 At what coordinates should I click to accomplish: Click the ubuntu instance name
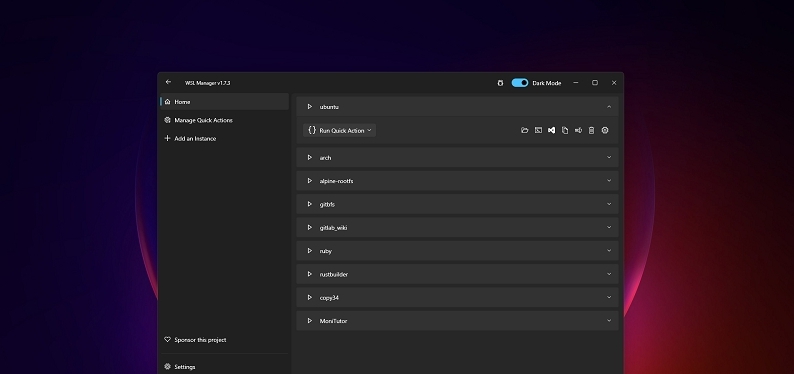[x=329, y=107]
